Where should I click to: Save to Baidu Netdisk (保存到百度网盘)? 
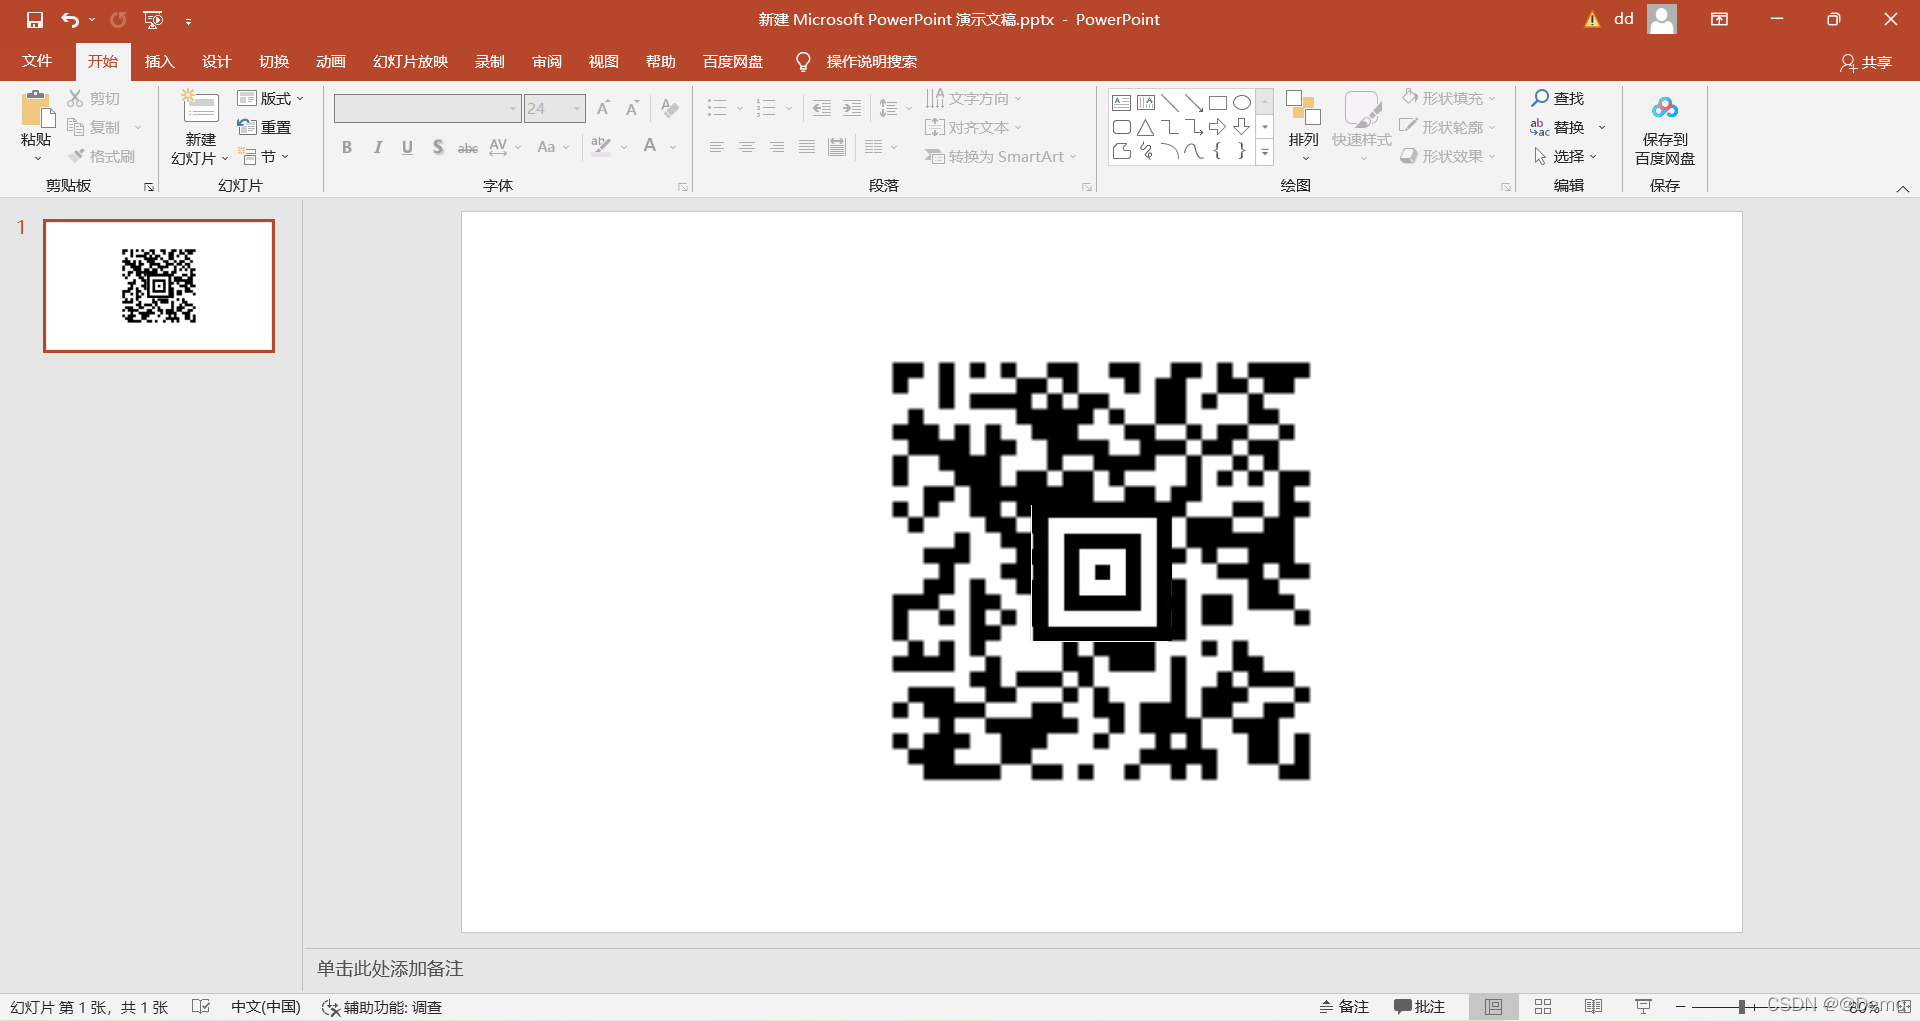pos(1664,128)
